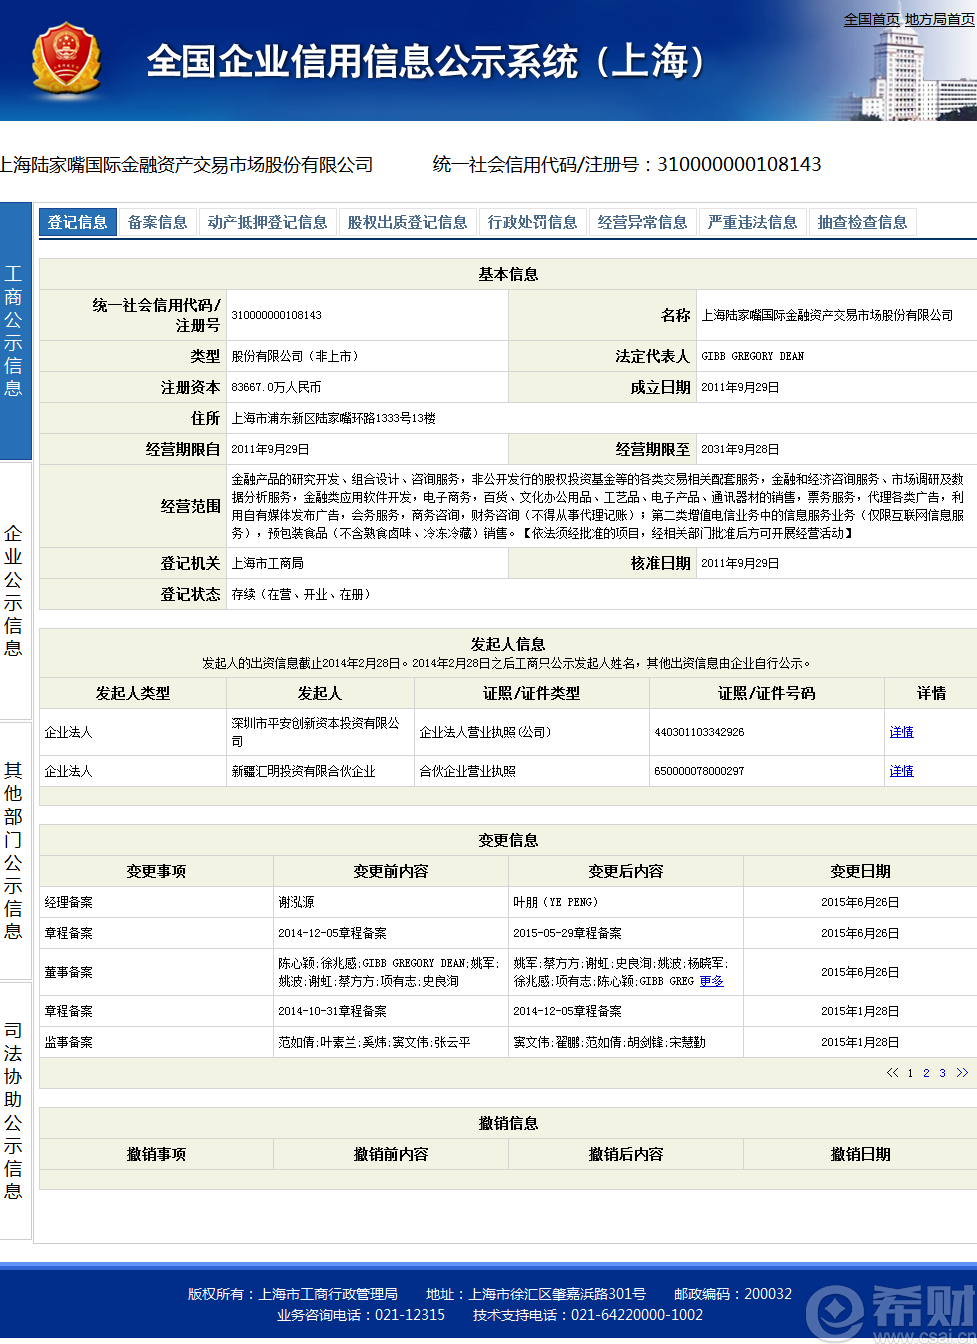Click the 发起人信息 section heading
The height and width of the screenshot is (1344, 977).
coord(508,644)
